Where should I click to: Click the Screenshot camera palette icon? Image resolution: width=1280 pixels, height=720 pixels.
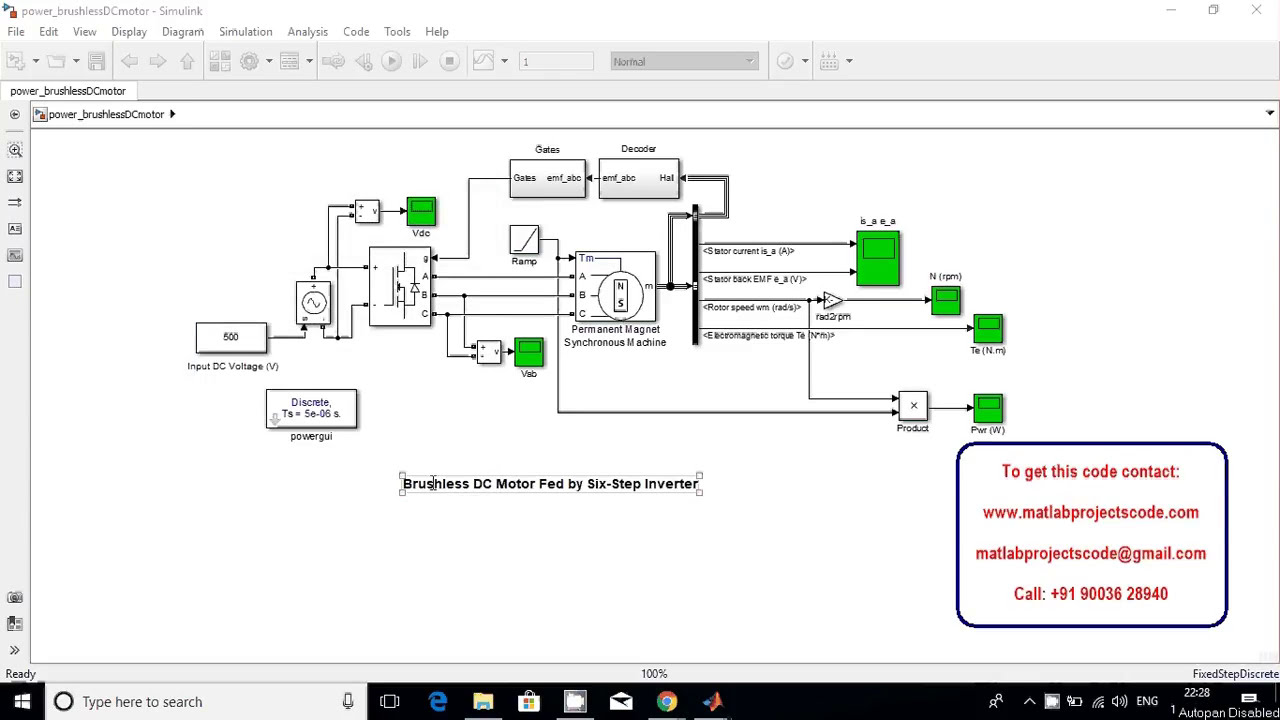(15, 597)
